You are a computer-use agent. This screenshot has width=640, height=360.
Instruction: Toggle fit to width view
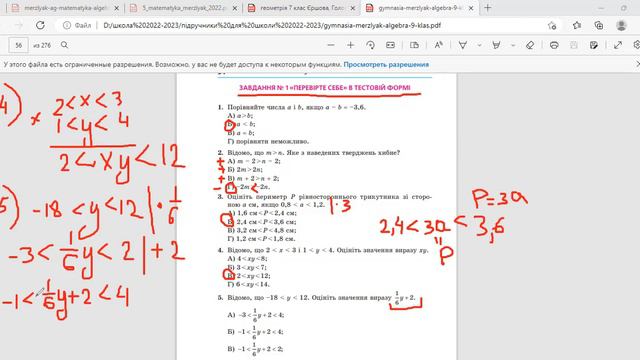(x=390, y=45)
